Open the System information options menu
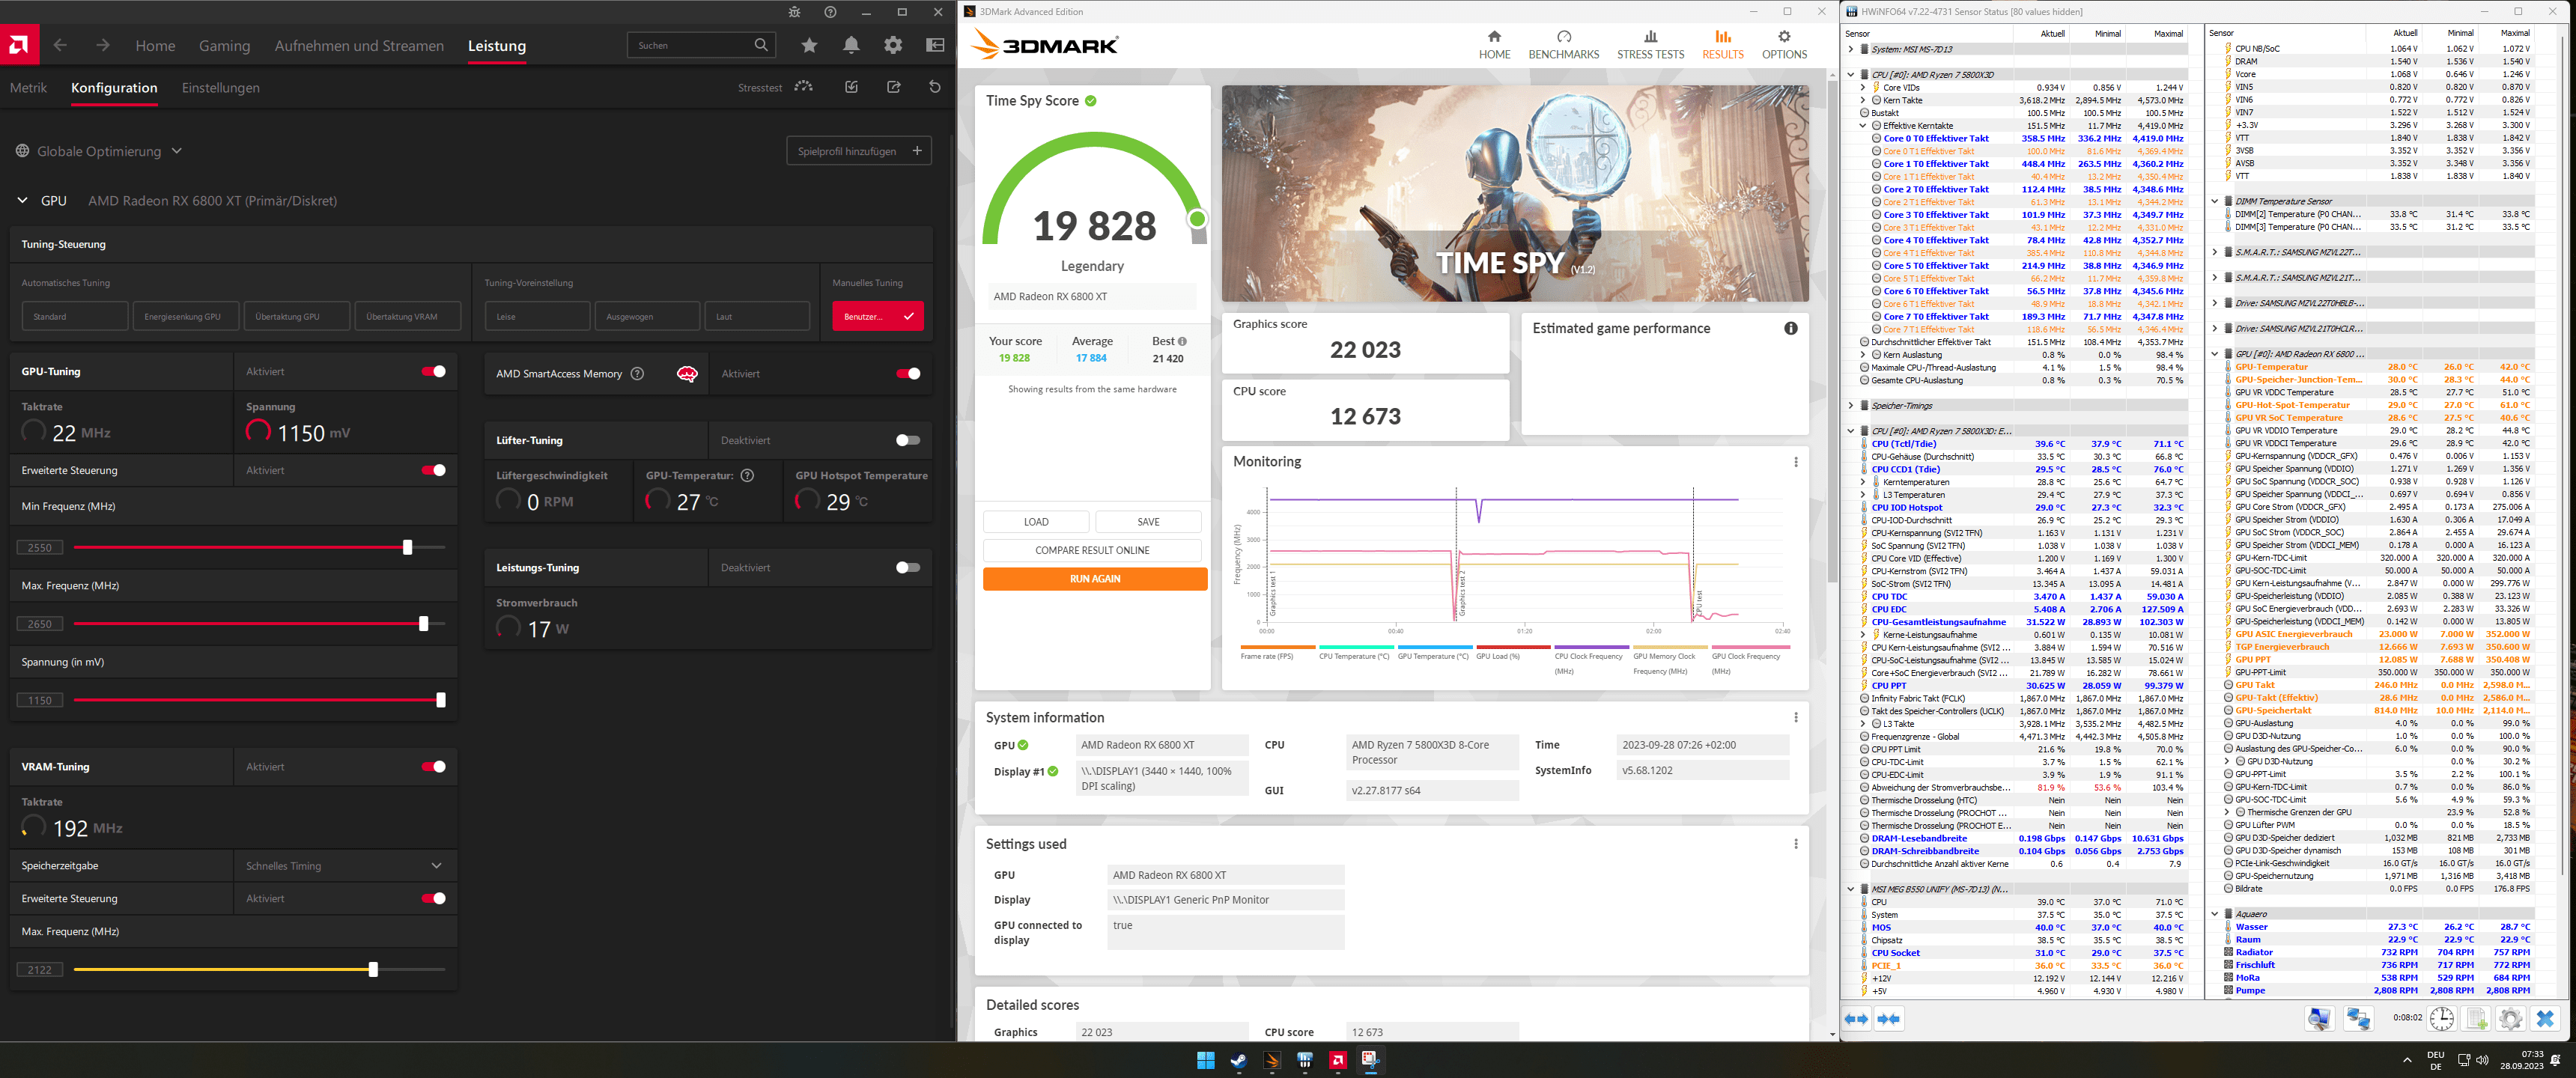Image resolution: width=2576 pixels, height=1078 pixels. tap(1795, 718)
